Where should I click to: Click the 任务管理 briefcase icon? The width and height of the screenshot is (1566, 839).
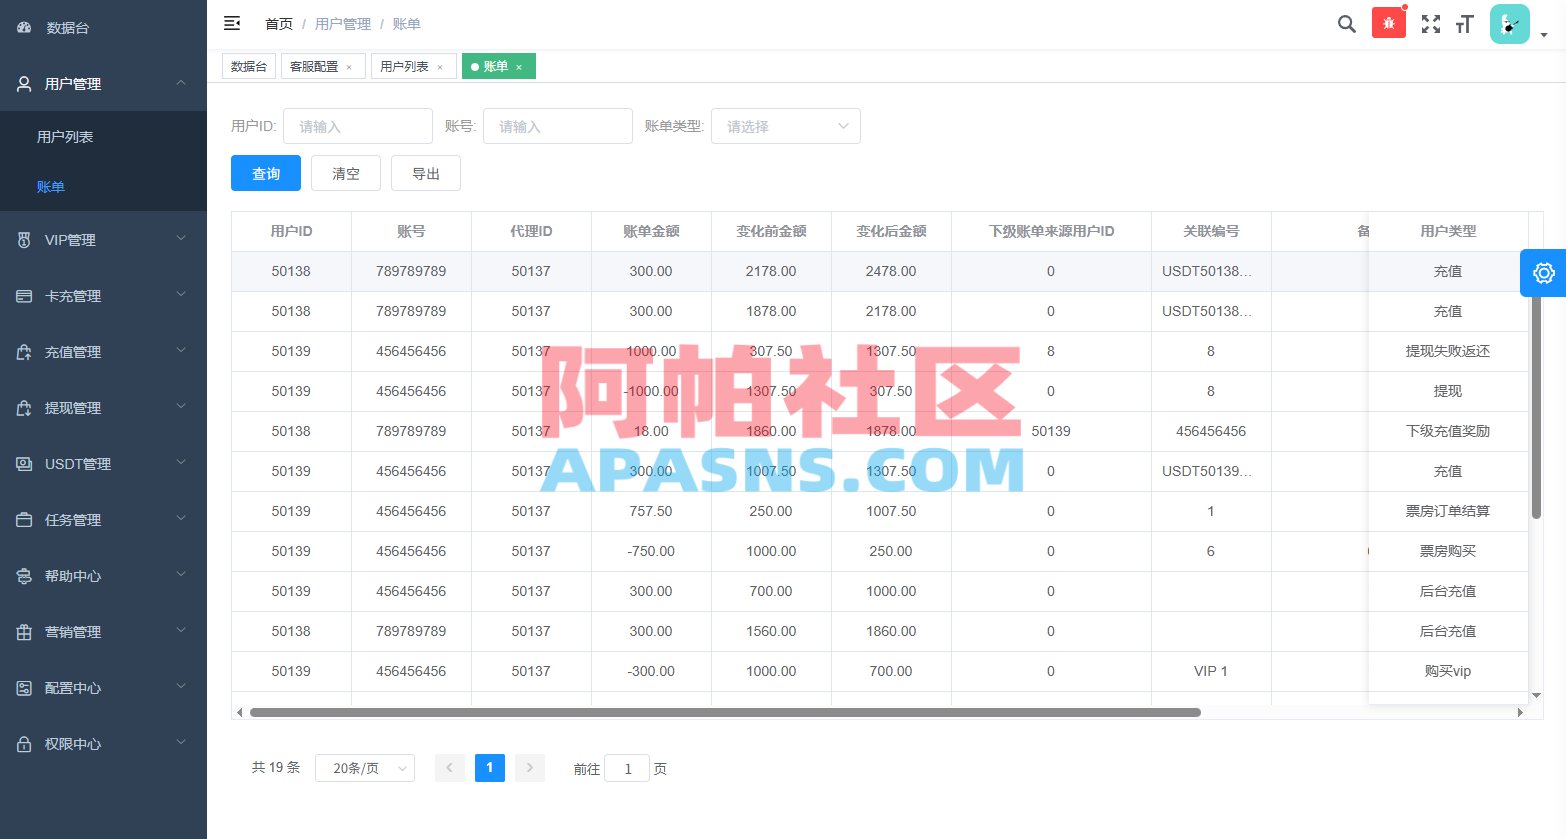[24, 520]
